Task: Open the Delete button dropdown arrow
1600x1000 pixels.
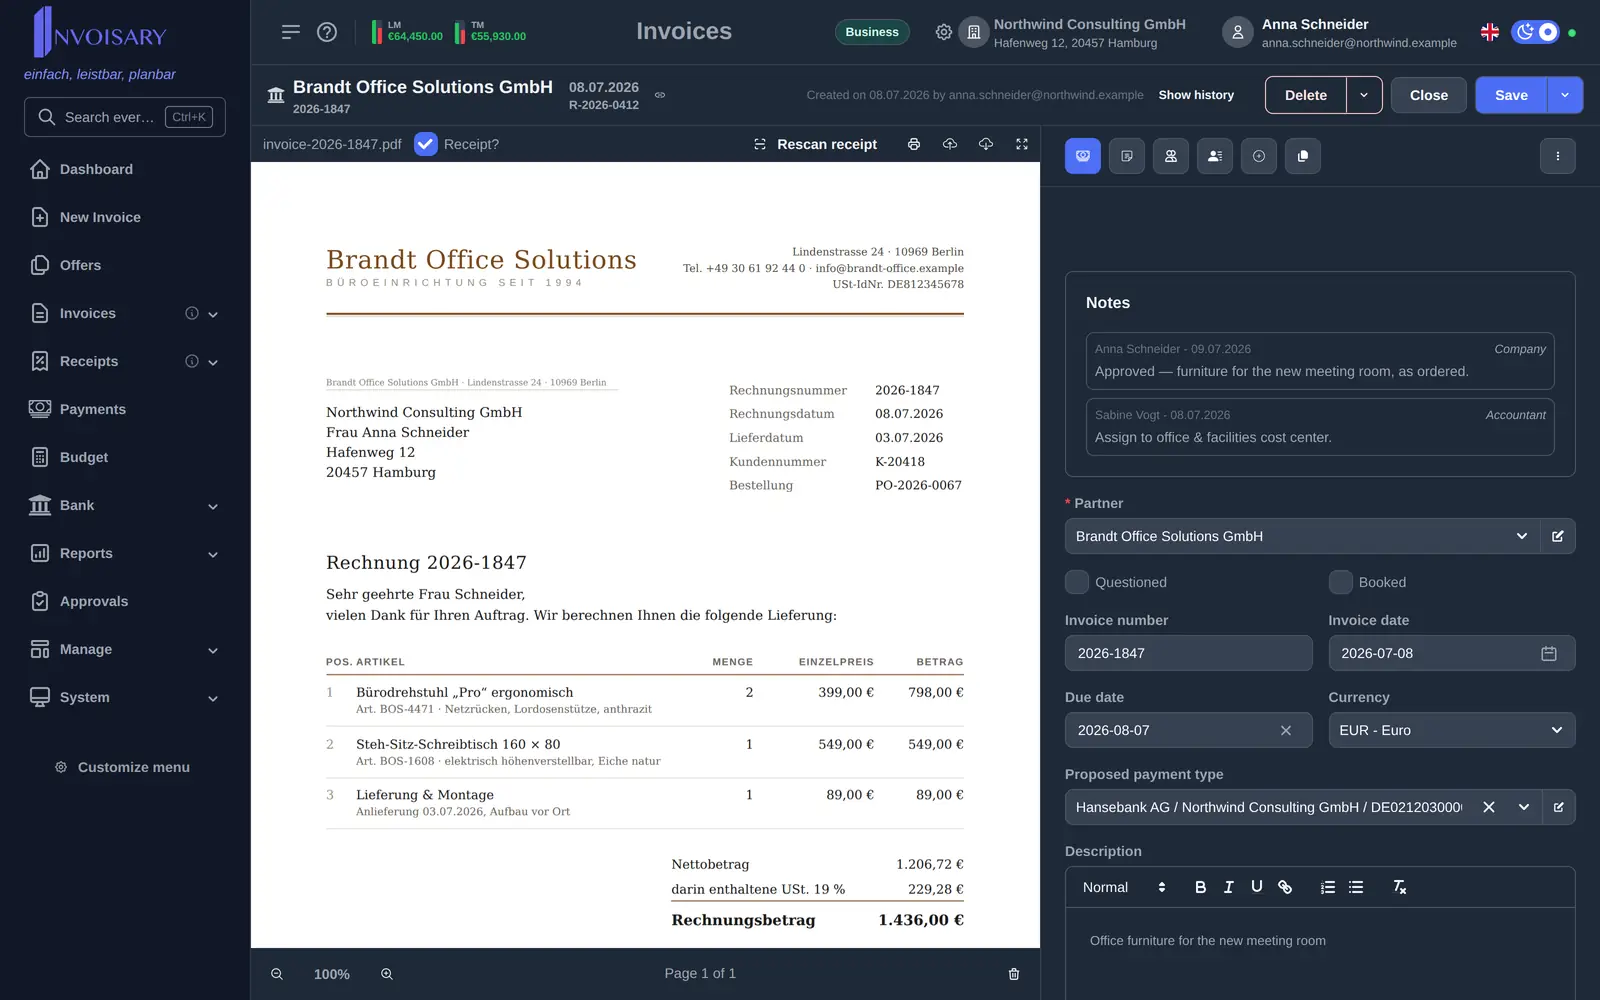Action: pyautogui.click(x=1365, y=95)
